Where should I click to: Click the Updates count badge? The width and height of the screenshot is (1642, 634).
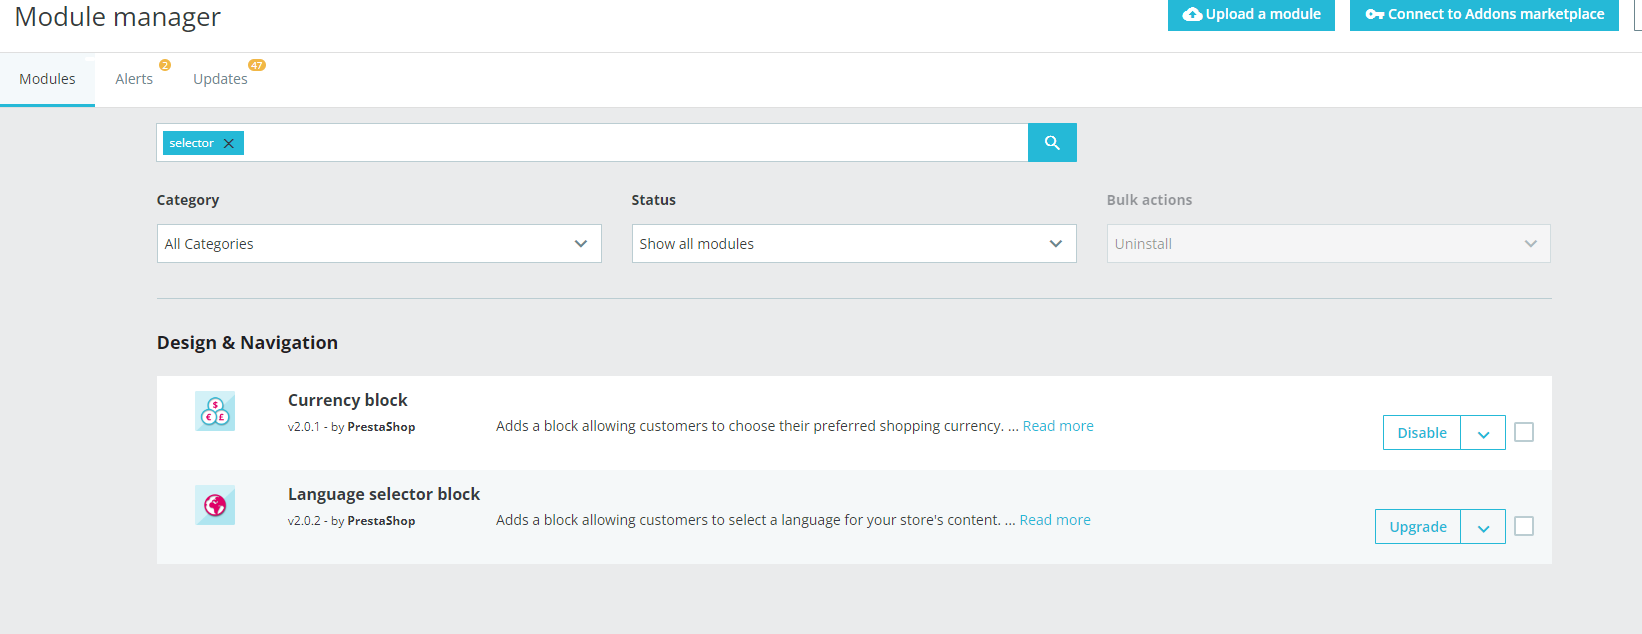[x=257, y=65]
